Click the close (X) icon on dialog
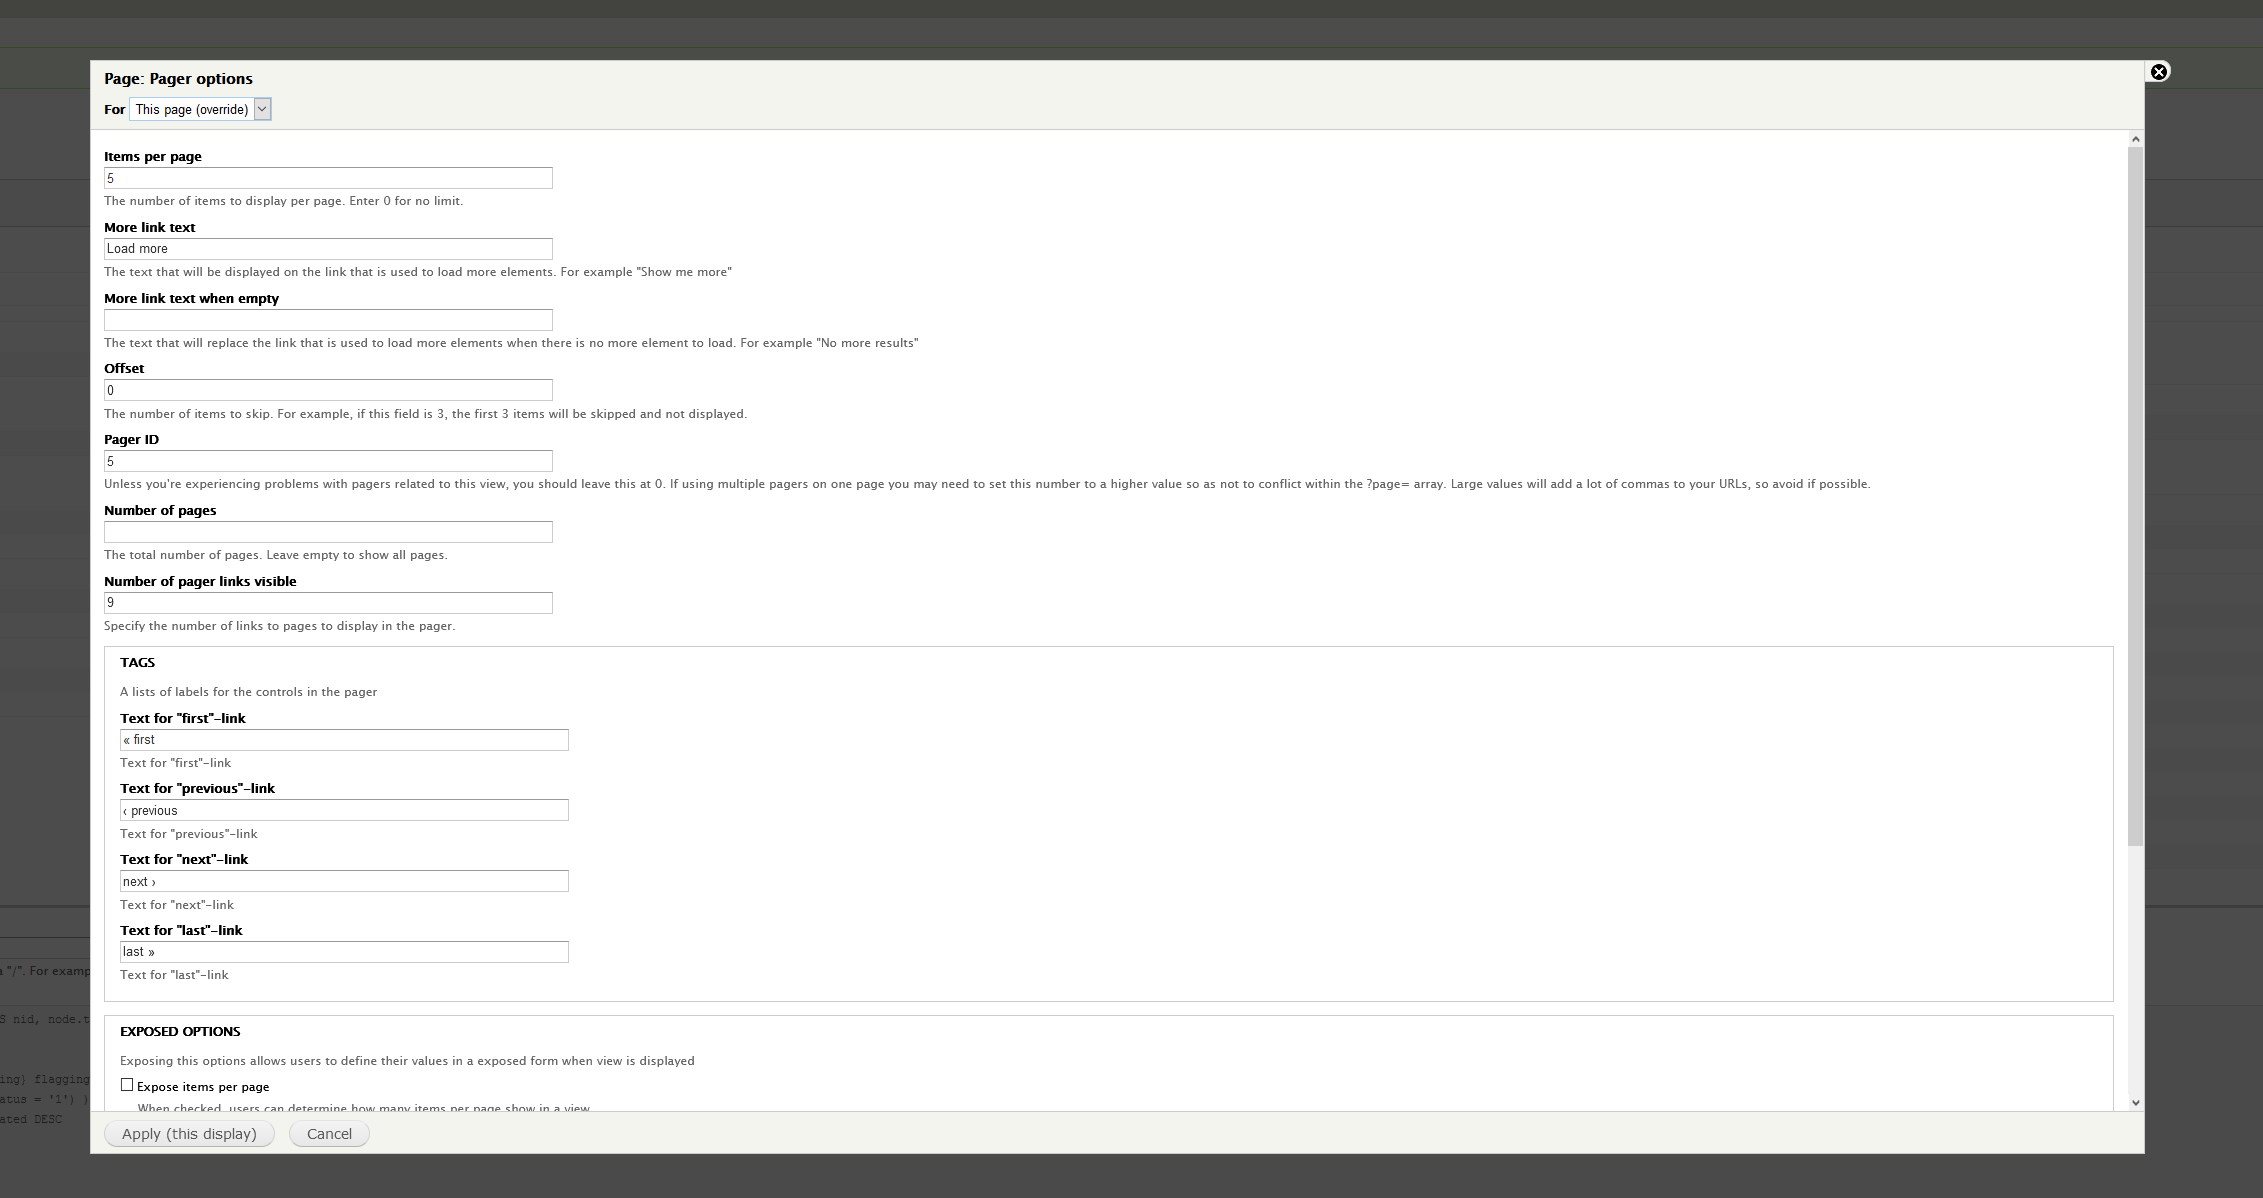The width and height of the screenshot is (2263, 1198). click(x=2158, y=72)
